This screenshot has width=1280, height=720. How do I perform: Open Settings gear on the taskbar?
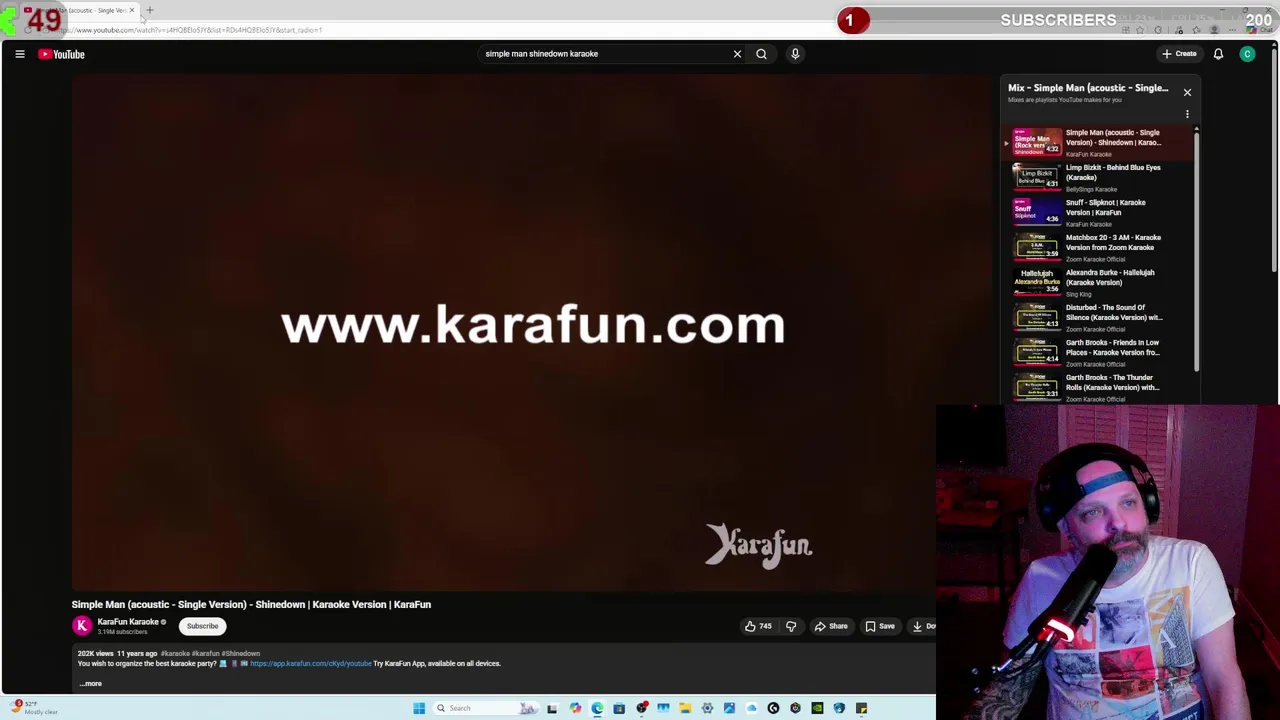707,708
